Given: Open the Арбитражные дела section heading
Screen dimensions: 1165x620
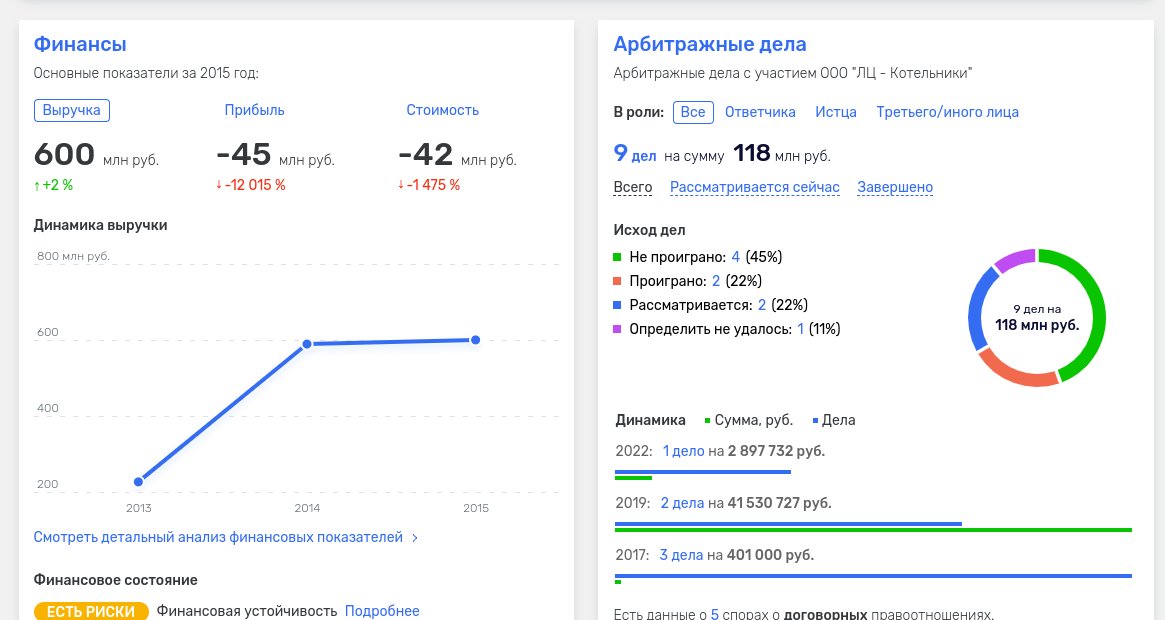Looking at the screenshot, I should click(x=709, y=44).
